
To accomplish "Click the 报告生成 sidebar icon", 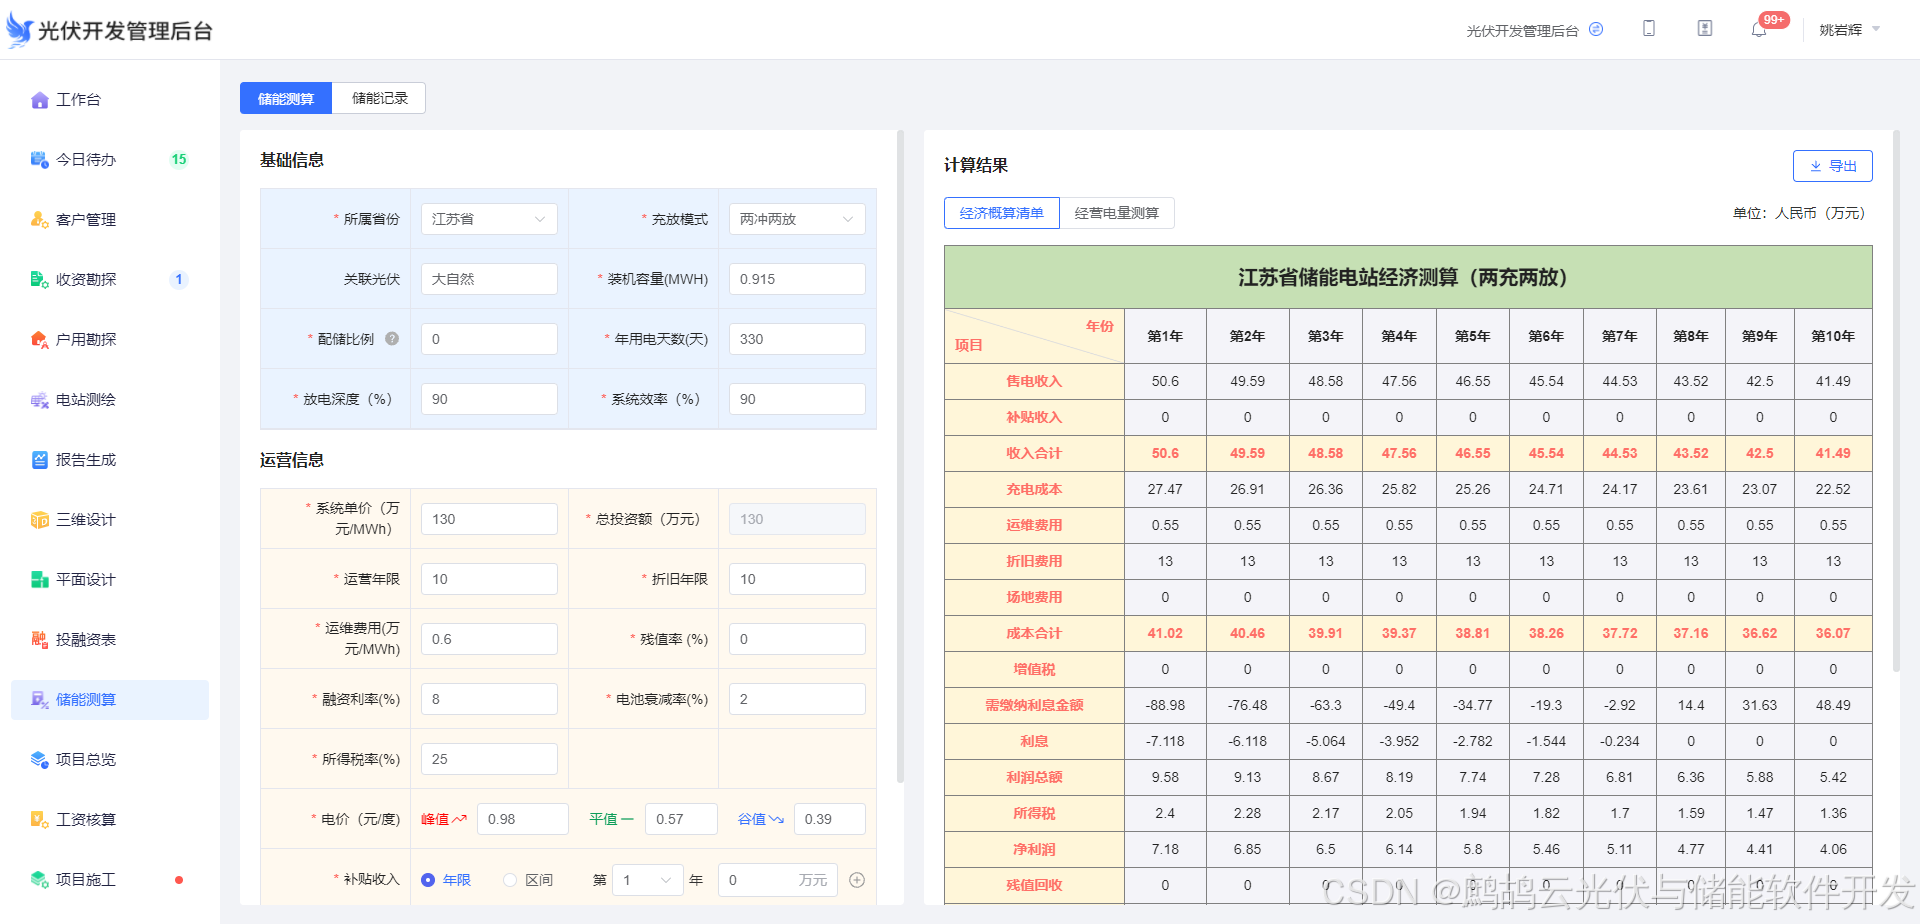I will pos(40,460).
